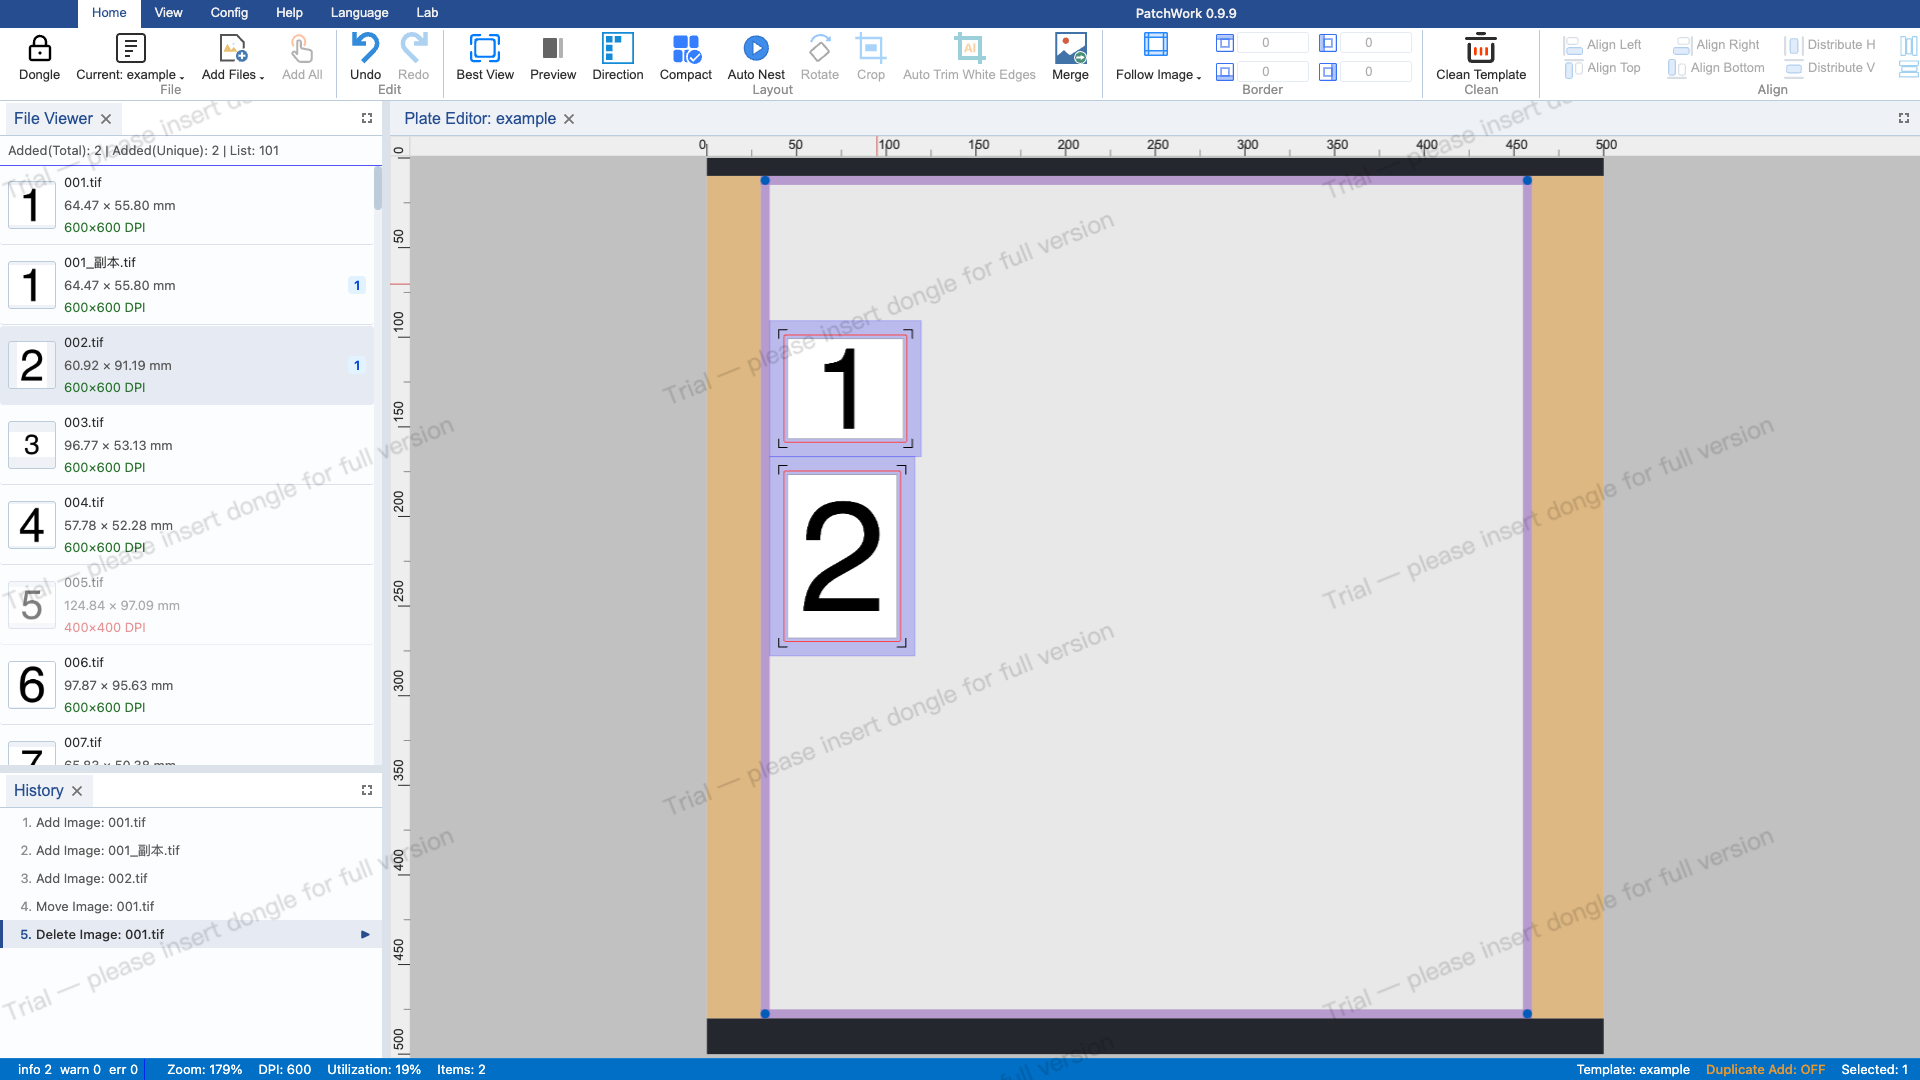The image size is (1920, 1080).
Task: Click the Rotate tool
Action: coord(820,58)
